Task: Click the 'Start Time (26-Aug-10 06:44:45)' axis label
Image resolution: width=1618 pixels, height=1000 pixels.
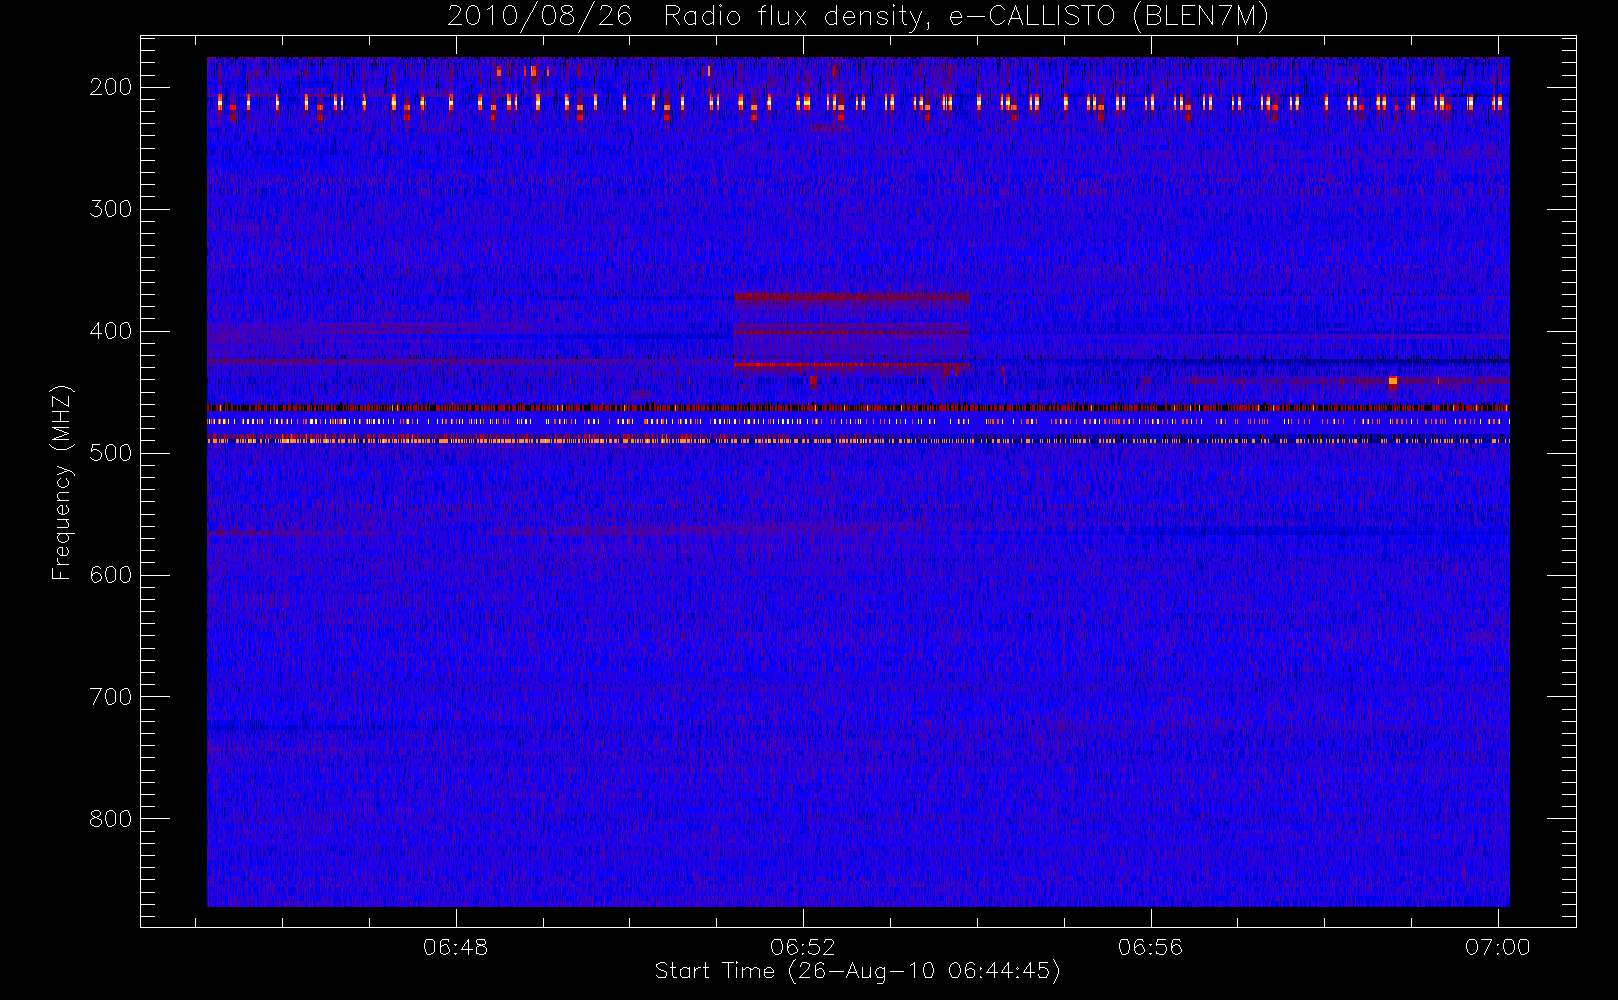Action: (x=857, y=971)
